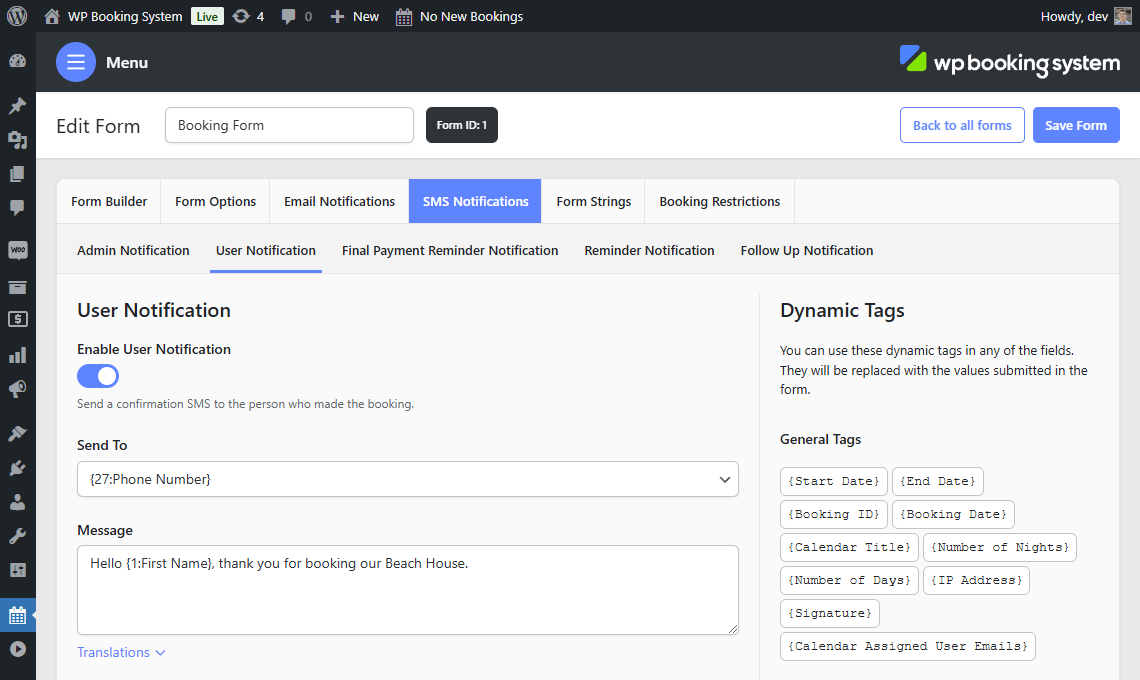
Task: Expand the Translations section
Action: 121,652
